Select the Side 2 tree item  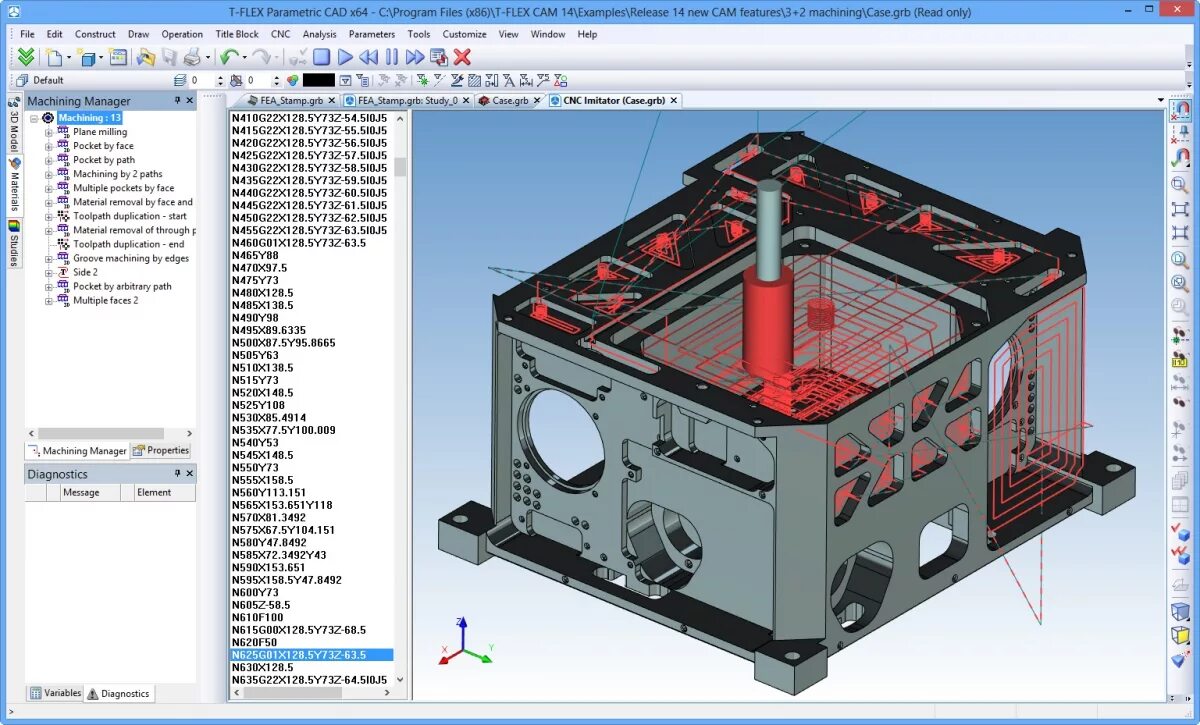coord(85,272)
